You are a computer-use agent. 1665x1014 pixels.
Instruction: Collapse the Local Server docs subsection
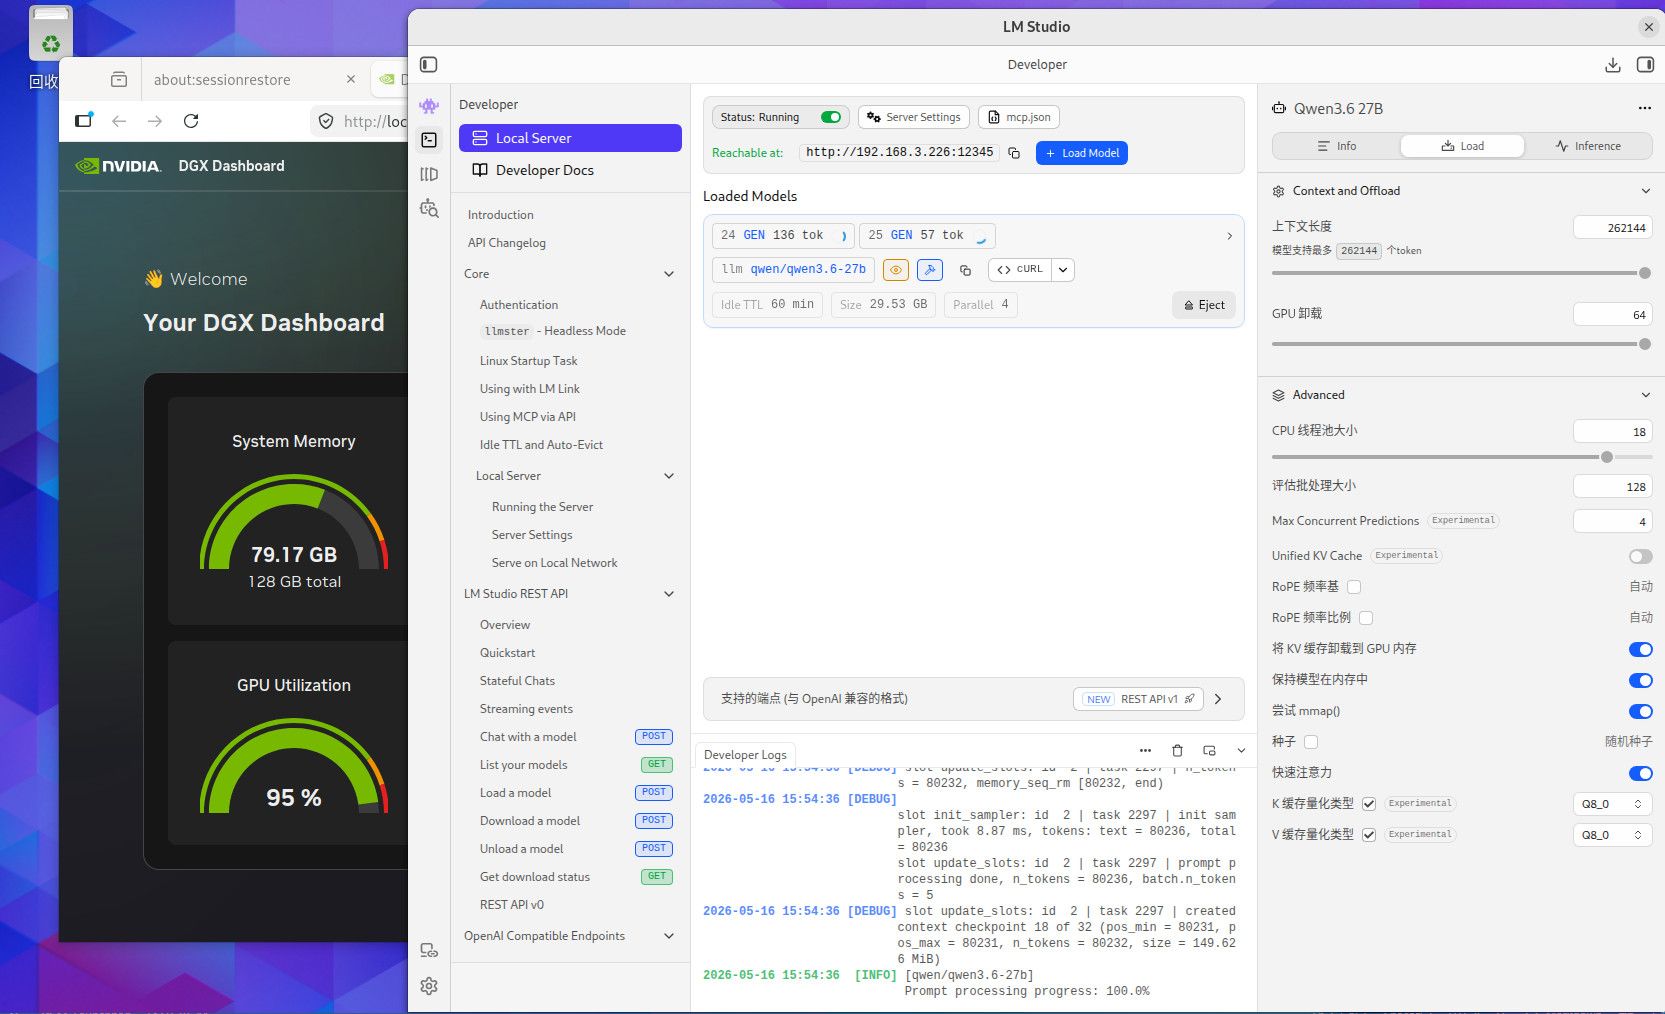pos(669,476)
